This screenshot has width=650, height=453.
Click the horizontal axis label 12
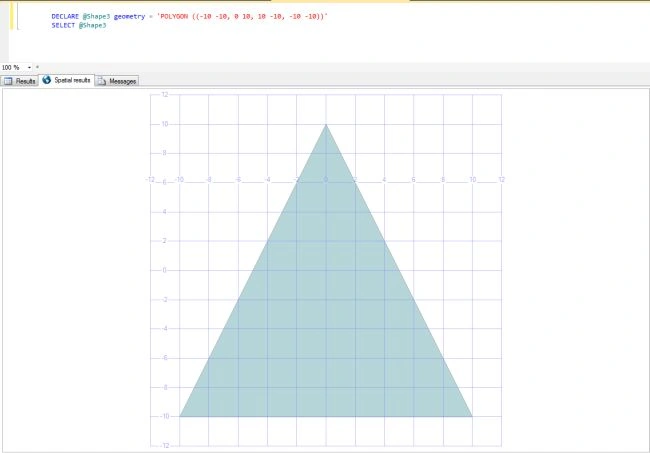point(502,179)
